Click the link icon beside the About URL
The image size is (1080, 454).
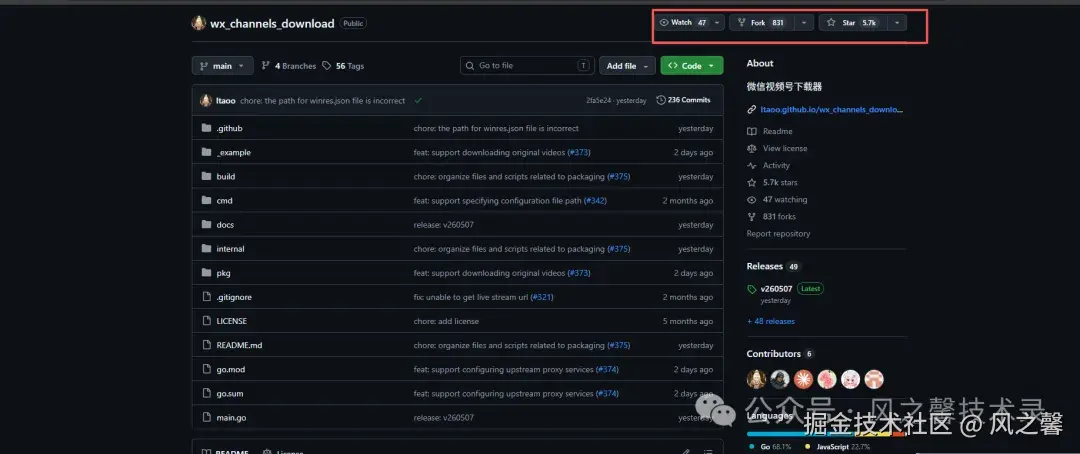pyautogui.click(x=751, y=110)
